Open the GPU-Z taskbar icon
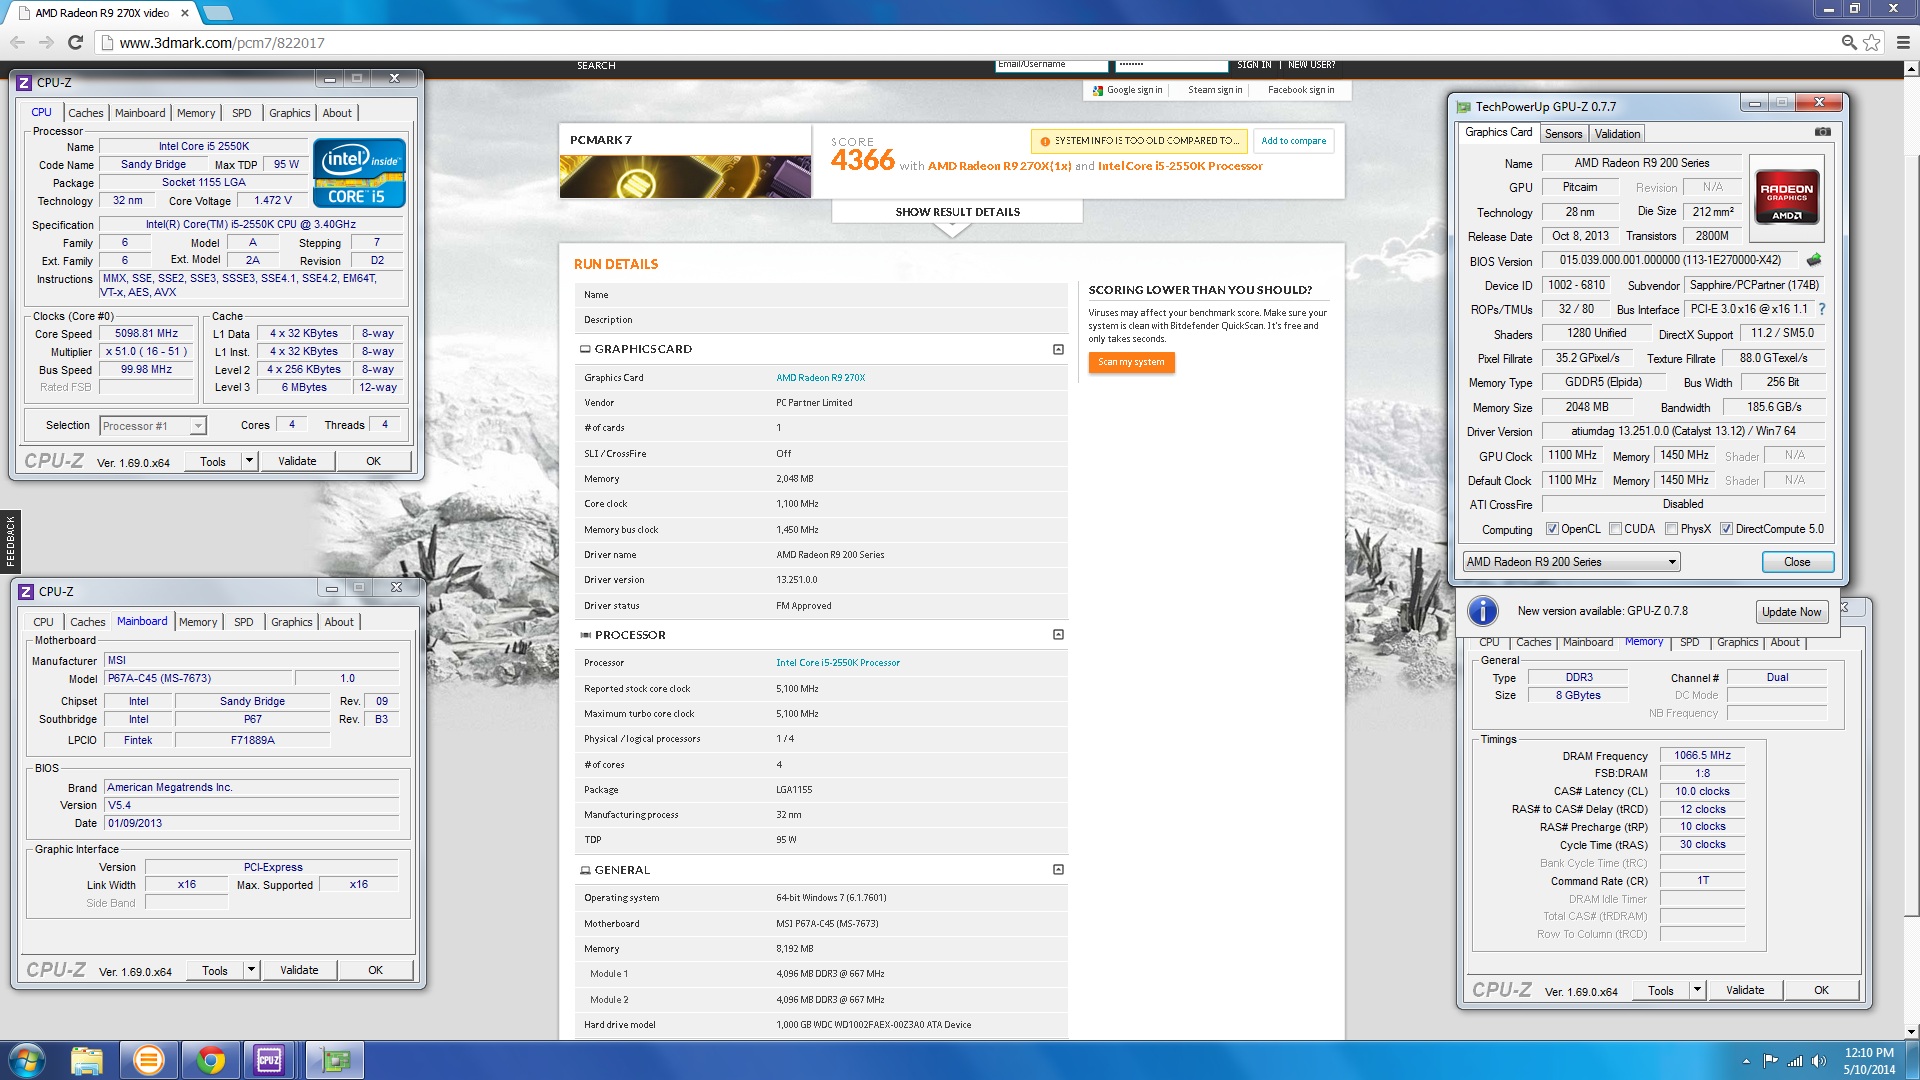The image size is (1920, 1080). pos(335,1060)
